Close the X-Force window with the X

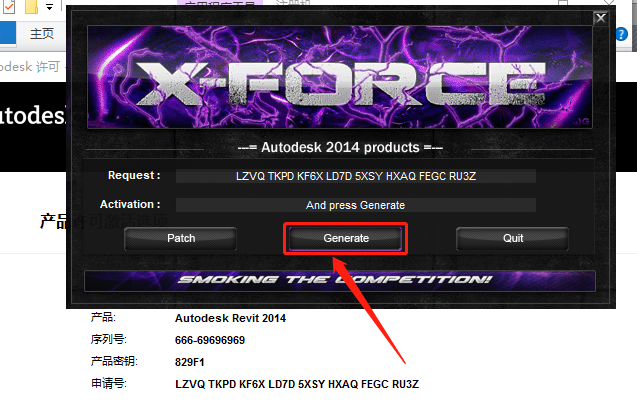tap(601, 18)
